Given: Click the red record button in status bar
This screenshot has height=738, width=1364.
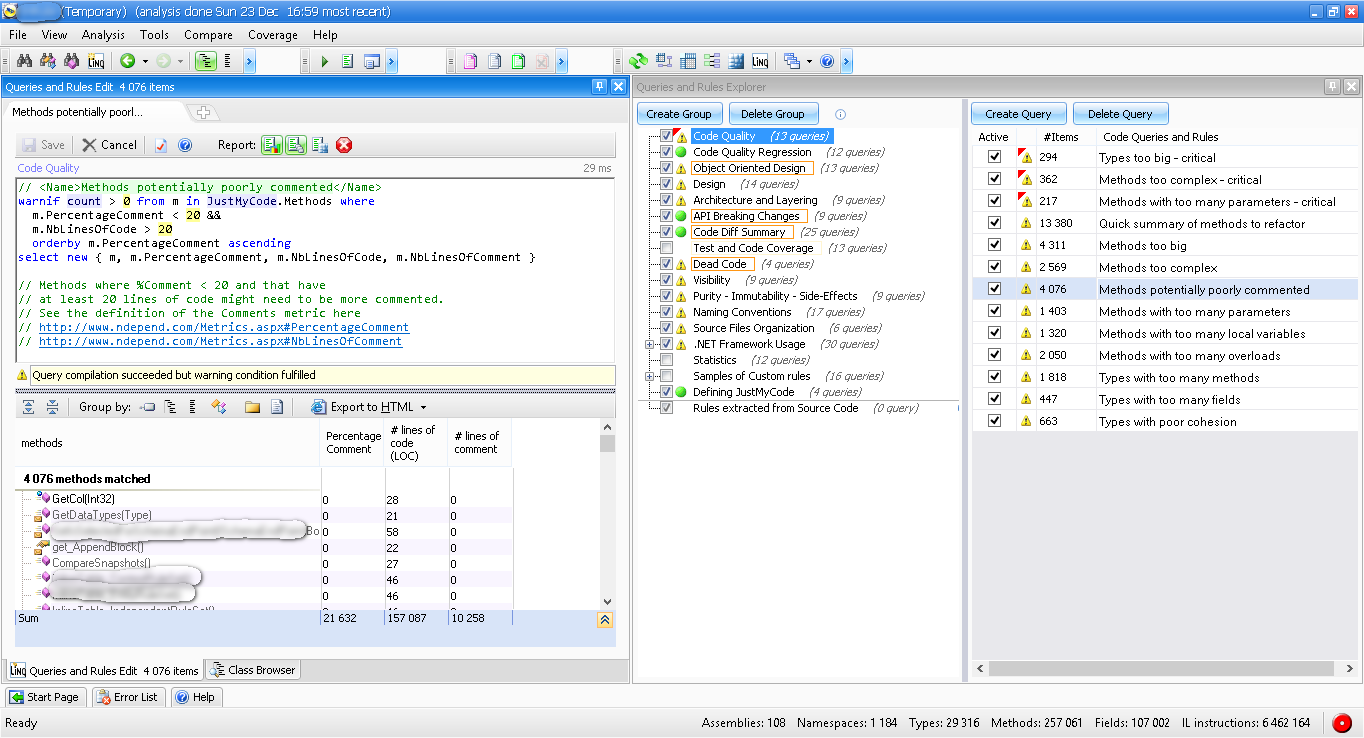Looking at the screenshot, I should click(1342, 722).
